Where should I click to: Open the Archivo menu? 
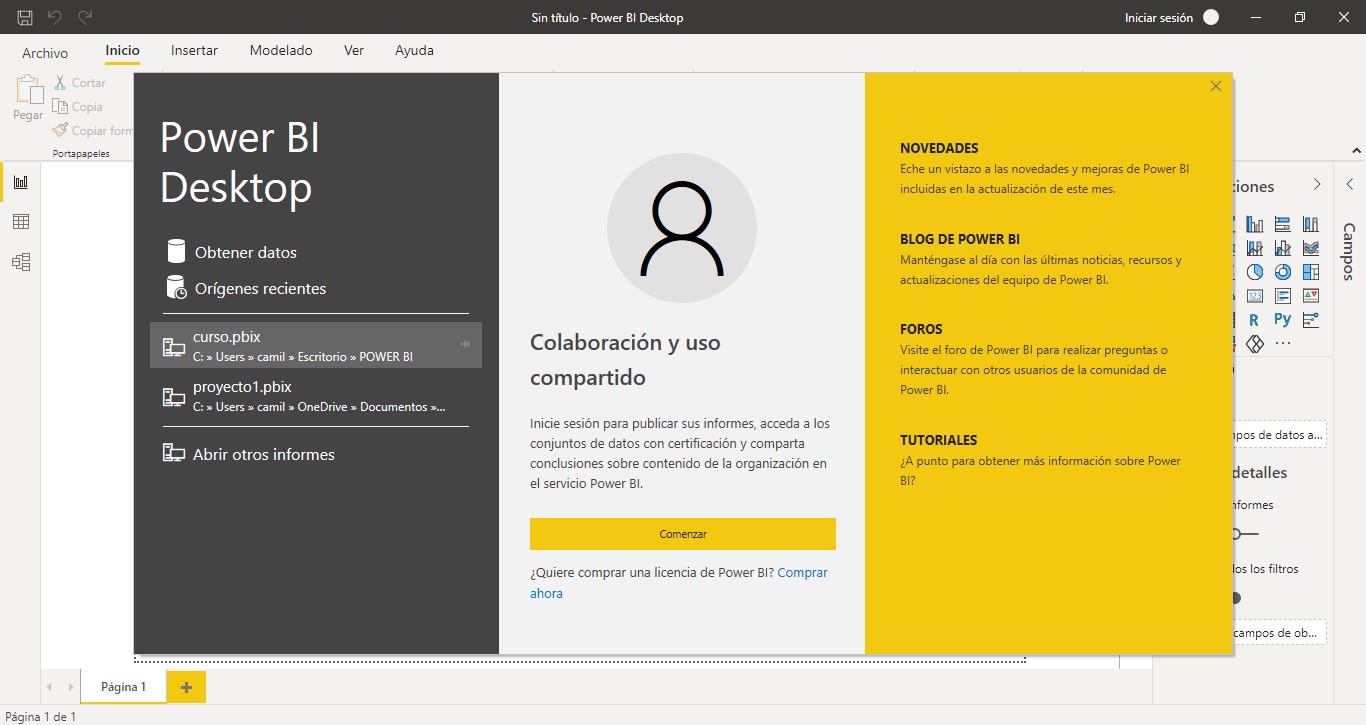(45, 53)
